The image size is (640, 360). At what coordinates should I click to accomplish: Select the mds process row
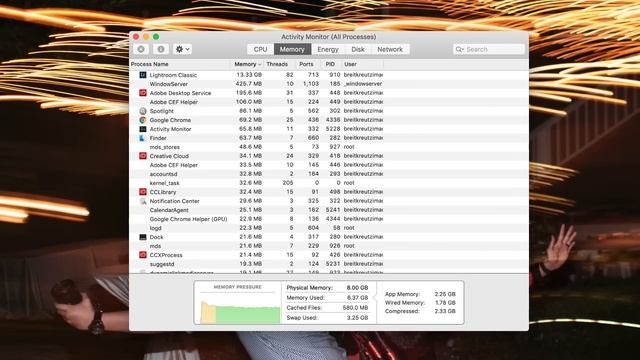point(329,246)
